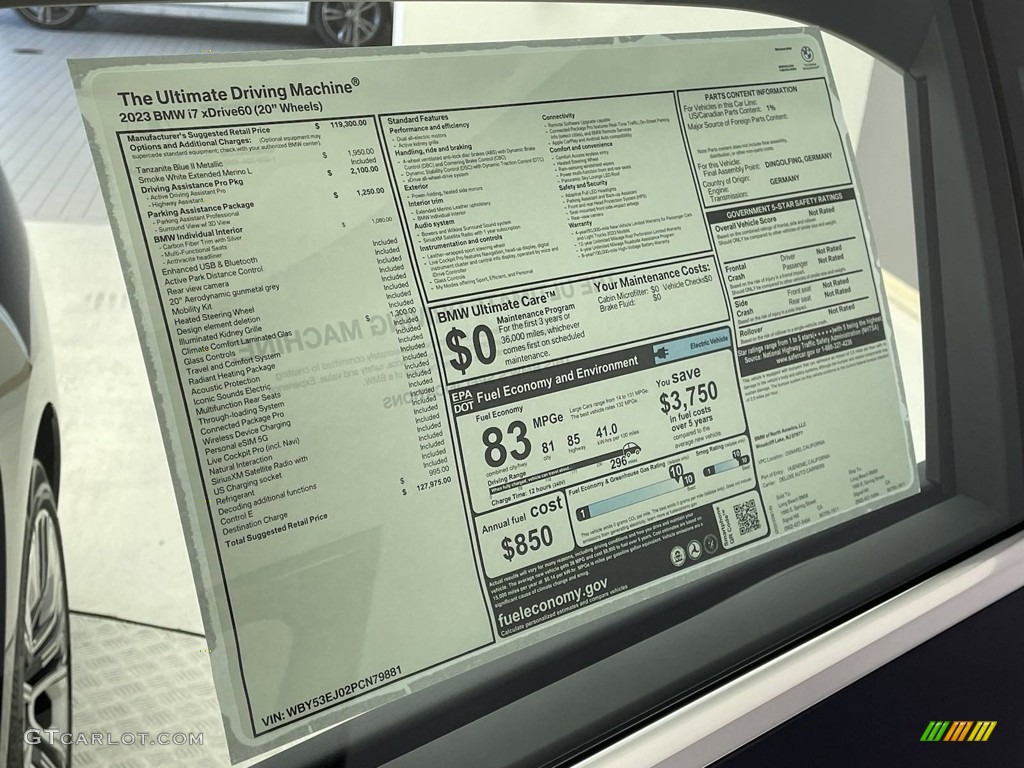The image size is (1024, 768).
Task: Click Government 5-Star Safety Ratings header
Action: tap(784, 206)
